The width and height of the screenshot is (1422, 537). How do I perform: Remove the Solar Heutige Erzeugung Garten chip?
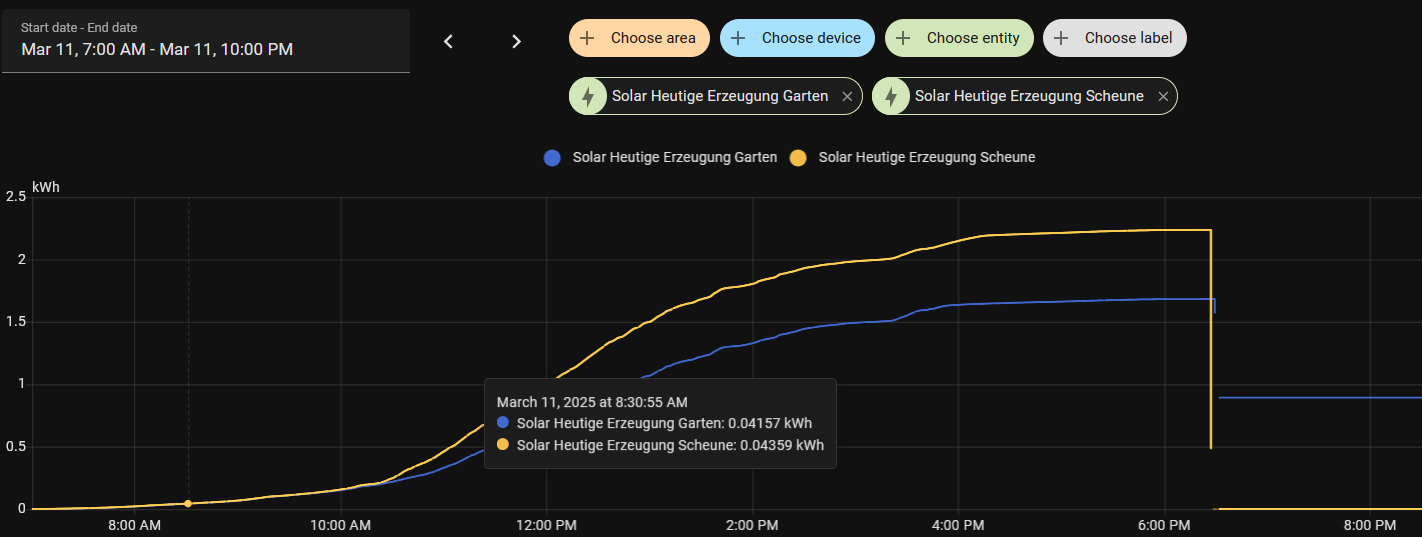[847, 97]
